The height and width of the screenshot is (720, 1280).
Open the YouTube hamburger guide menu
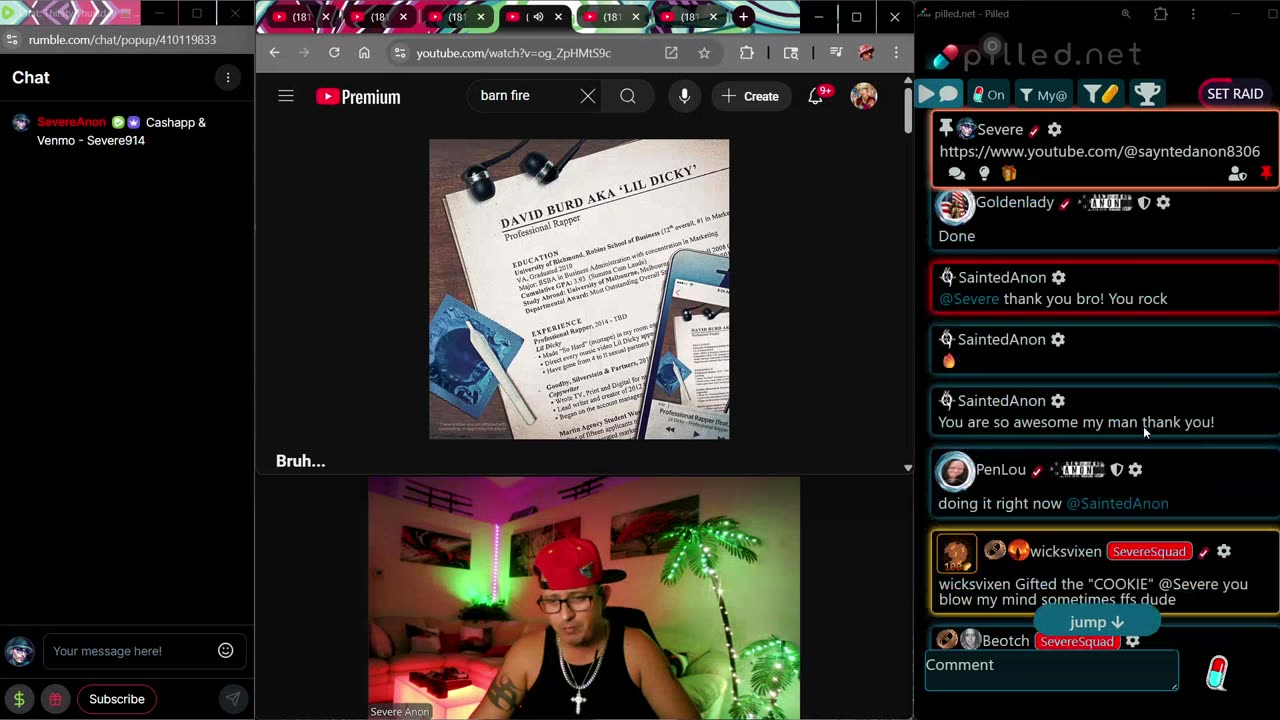[x=286, y=96]
